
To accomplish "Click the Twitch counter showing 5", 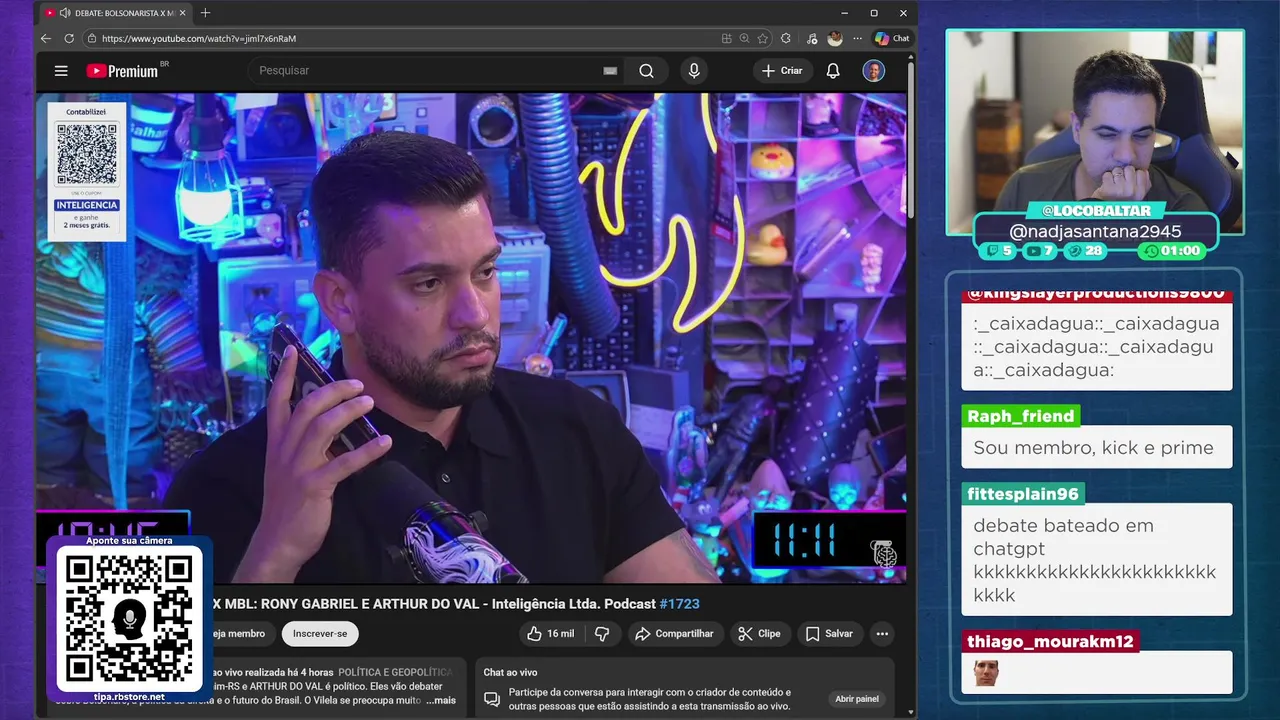I will pos(1000,251).
